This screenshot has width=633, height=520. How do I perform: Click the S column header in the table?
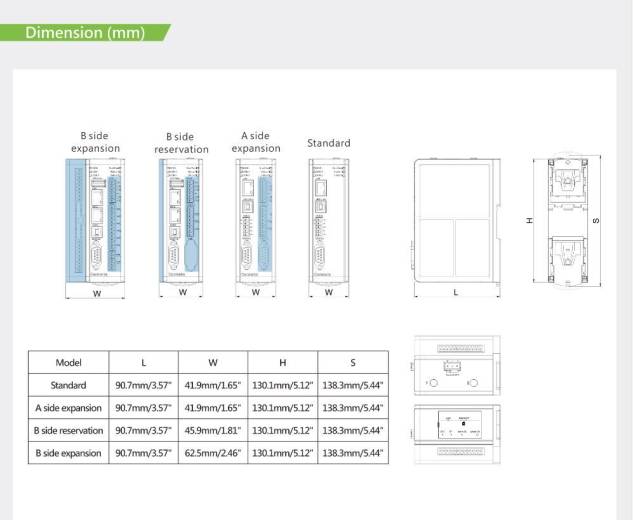(352, 363)
